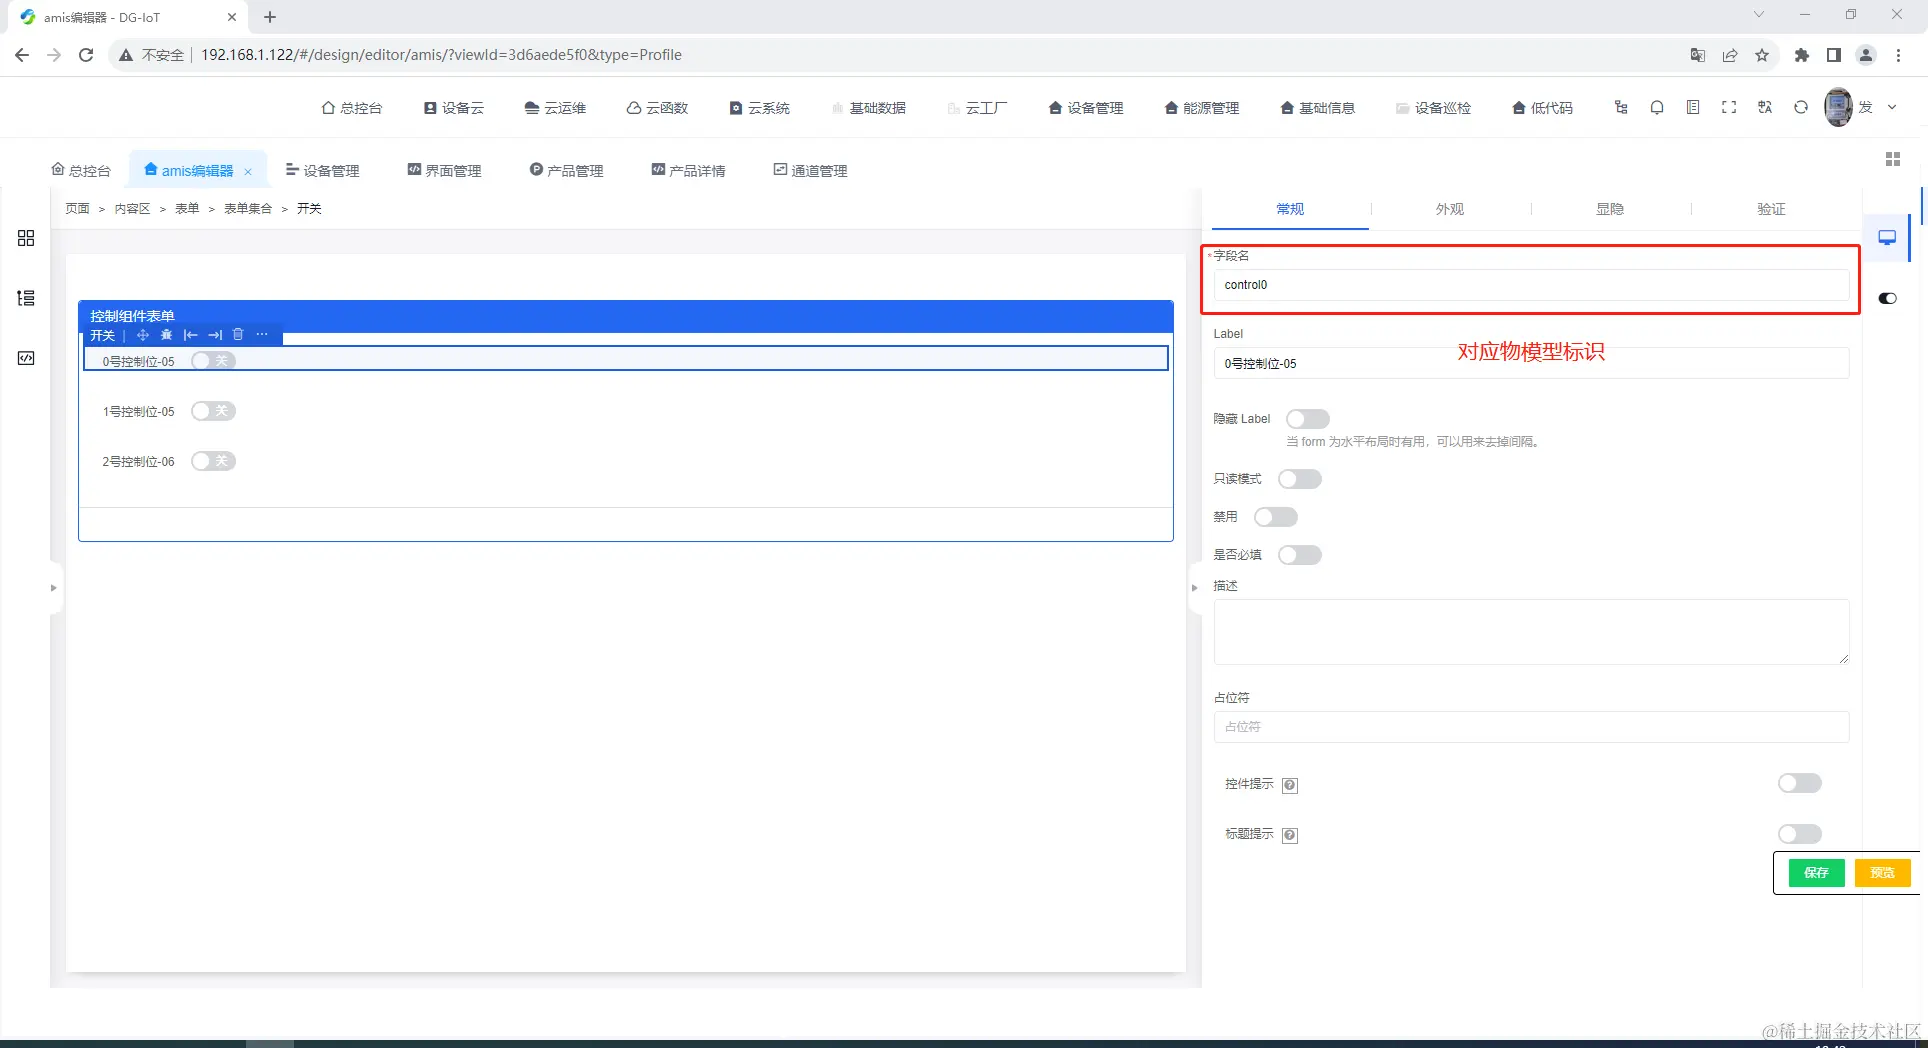This screenshot has height=1048, width=1928.
Task: Open the 低代码 top menu
Action: [1542, 108]
